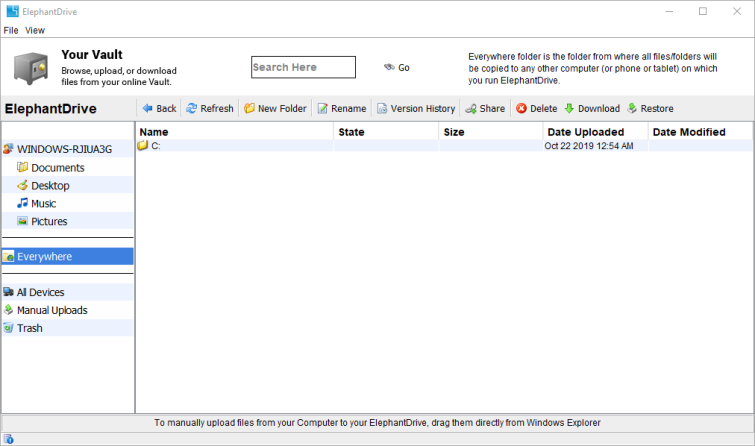Go back using the Back arrow
755x446 pixels.
tap(159, 108)
